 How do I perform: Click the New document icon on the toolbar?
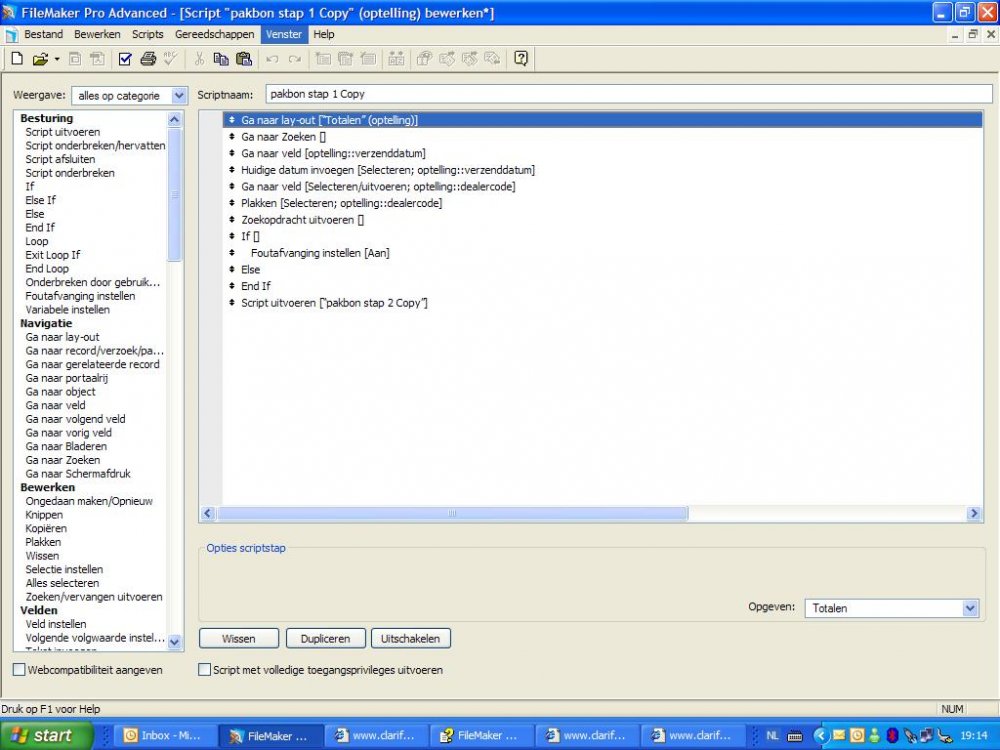pos(16,59)
